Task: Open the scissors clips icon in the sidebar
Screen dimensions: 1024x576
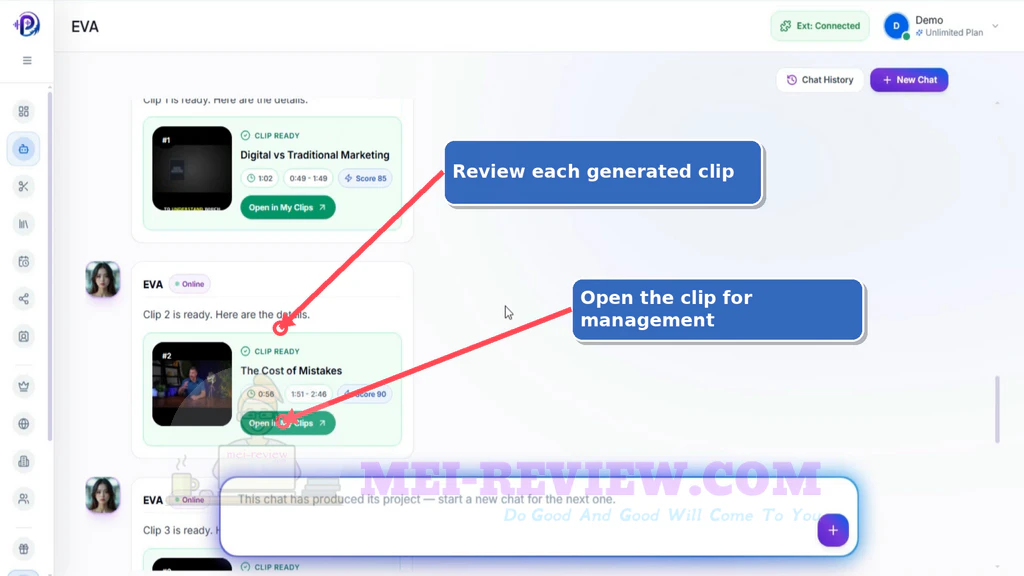Action: [x=24, y=187]
